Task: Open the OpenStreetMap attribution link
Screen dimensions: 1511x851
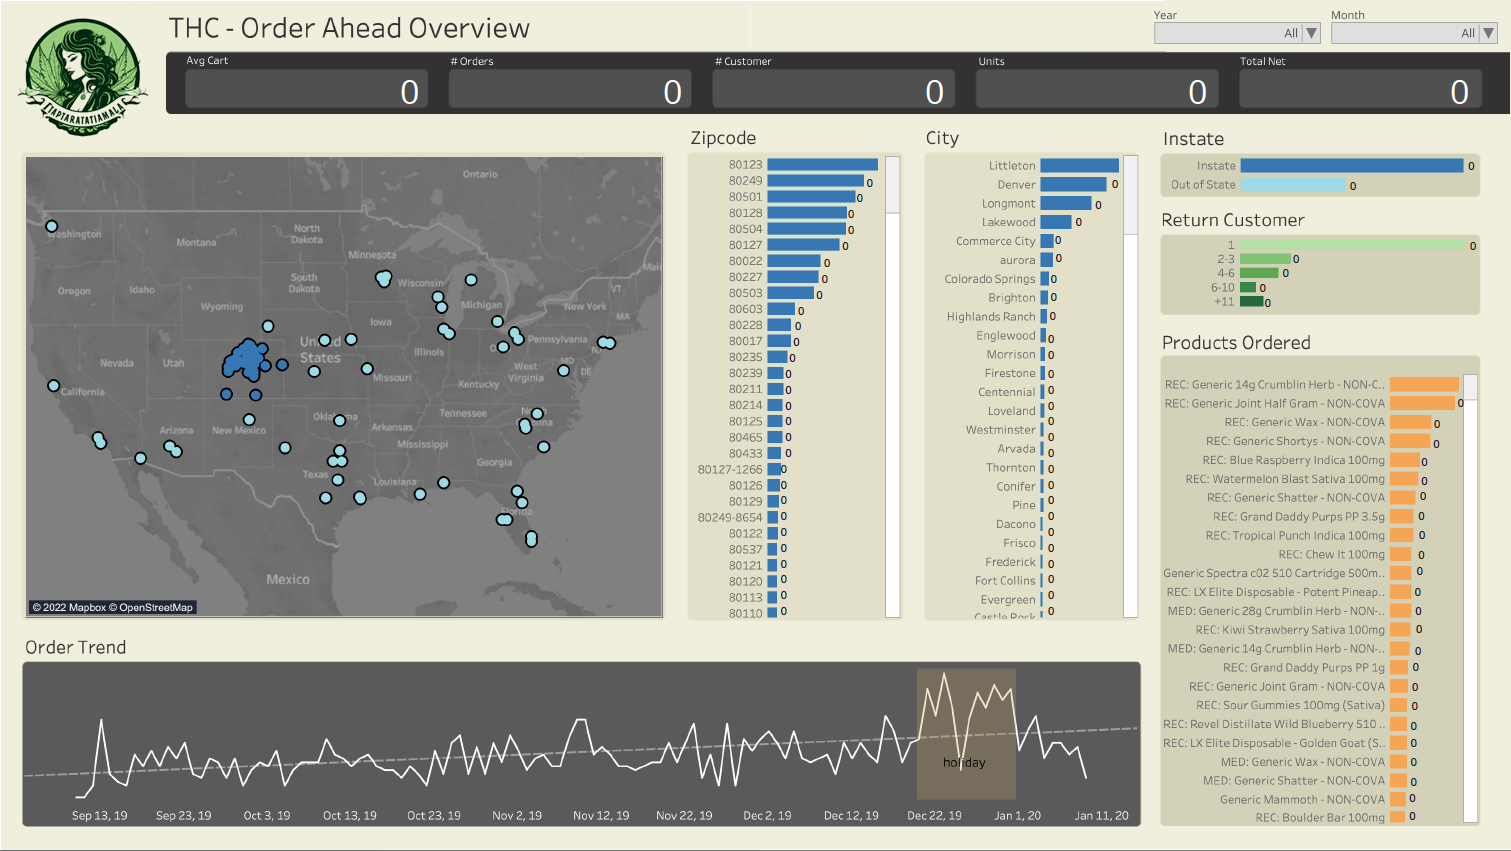Action: click(x=151, y=607)
